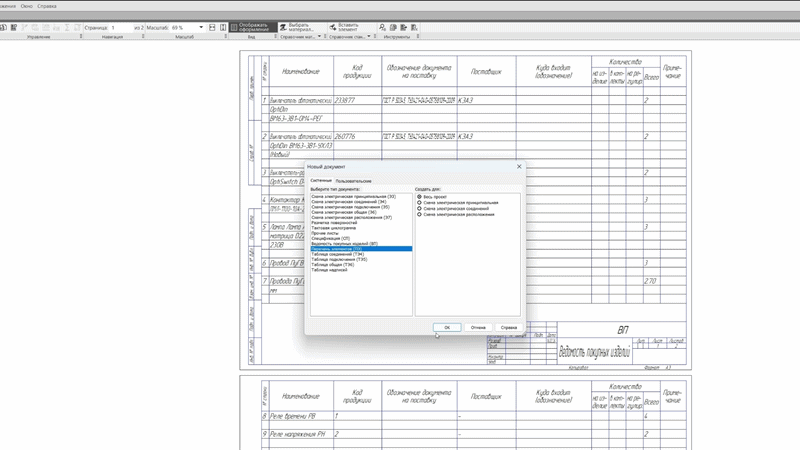Click the second icon in Управление group

click(14, 28)
